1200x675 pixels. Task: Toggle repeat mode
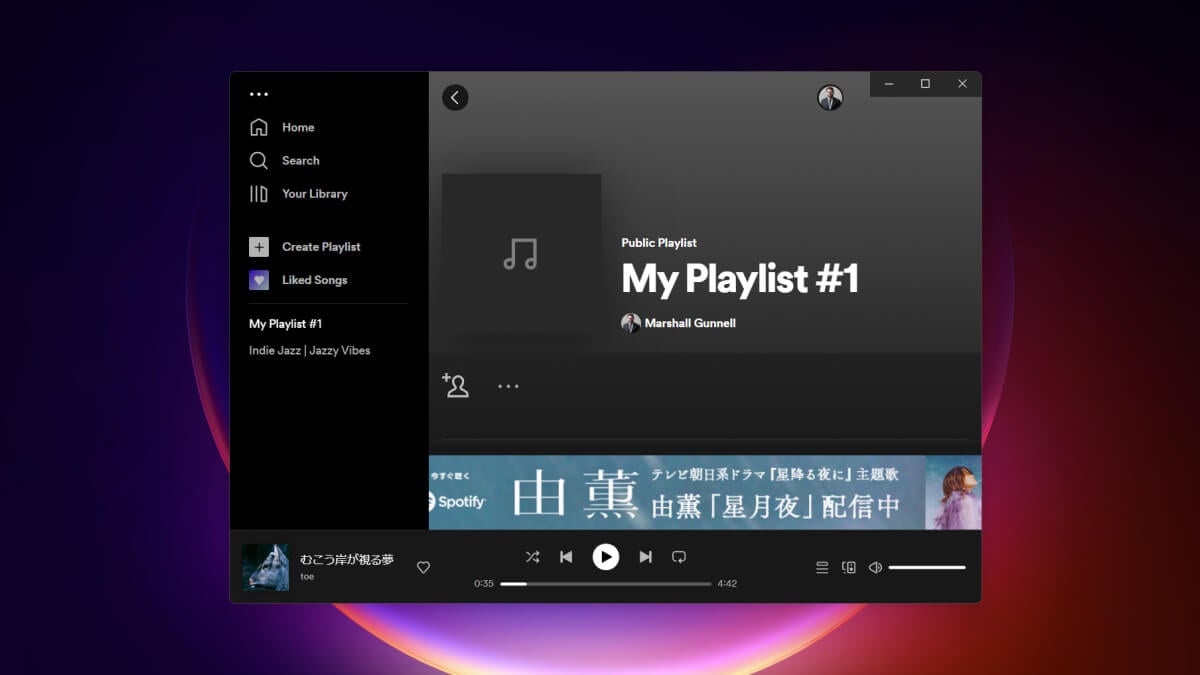(x=679, y=557)
